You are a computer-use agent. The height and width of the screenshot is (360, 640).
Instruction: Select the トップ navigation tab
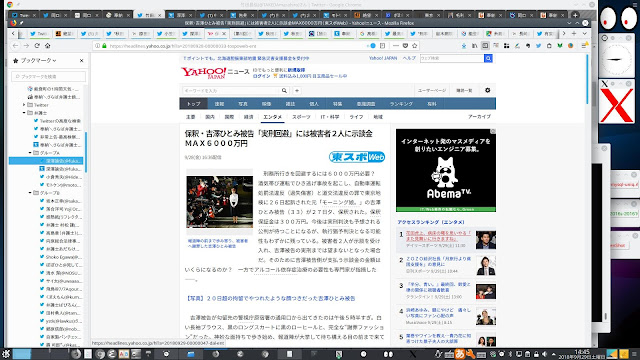tap(193, 104)
